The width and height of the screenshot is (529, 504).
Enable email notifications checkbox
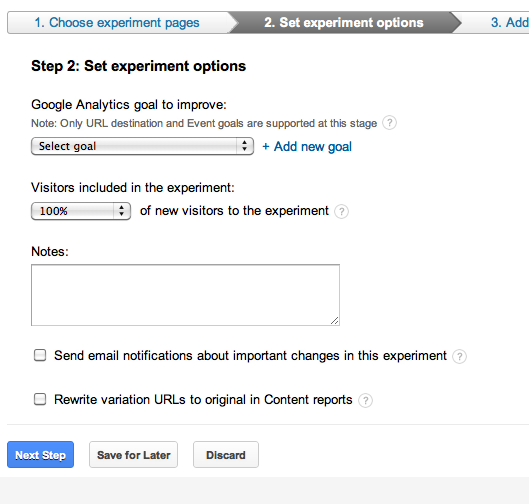pos(40,355)
